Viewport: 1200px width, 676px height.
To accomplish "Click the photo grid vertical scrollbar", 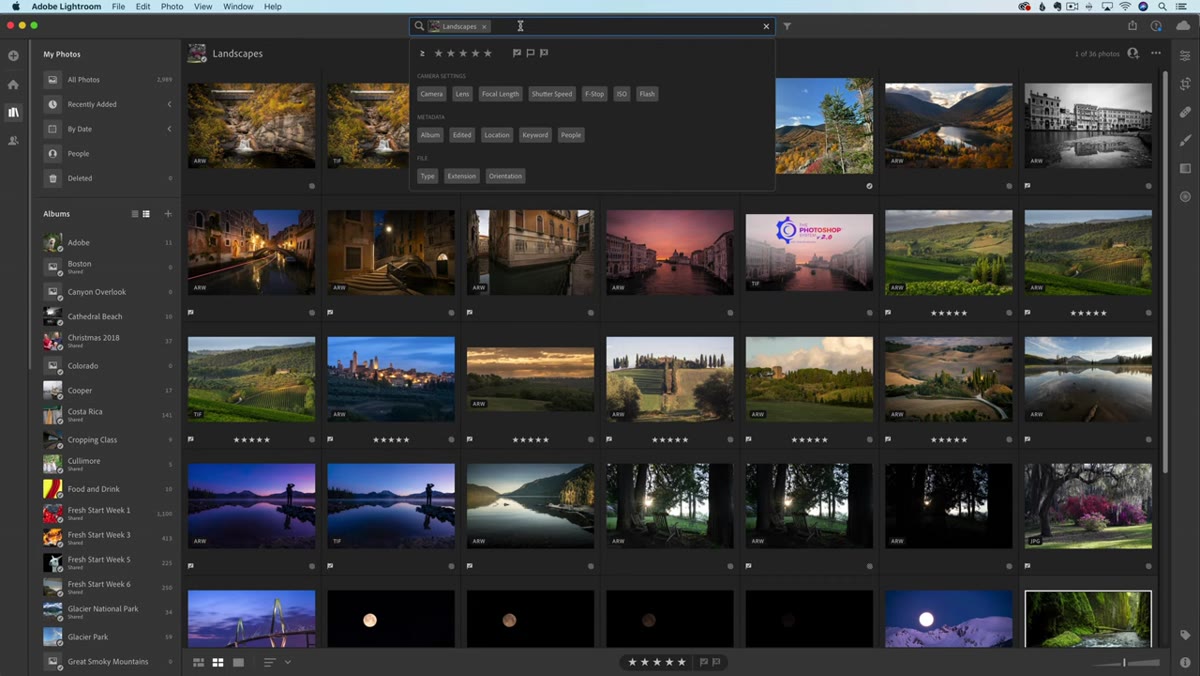I will point(1165,270).
